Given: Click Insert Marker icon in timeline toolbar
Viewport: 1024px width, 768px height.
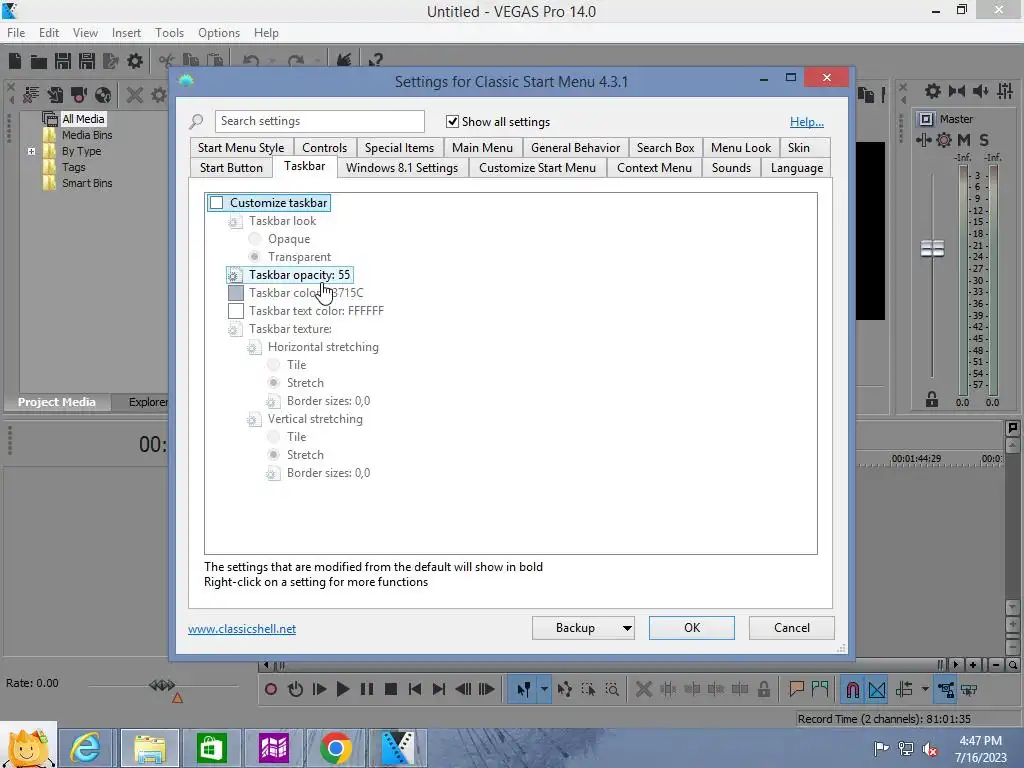Looking at the screenshot, I should tap(796, 690).
